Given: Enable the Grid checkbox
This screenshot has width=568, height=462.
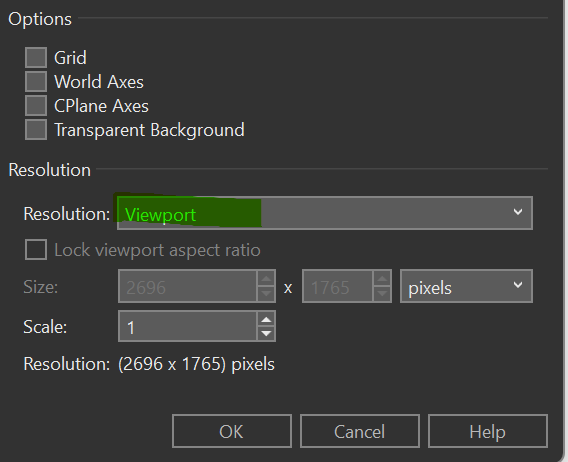Looking at the screenshot, I should [36, 57].
